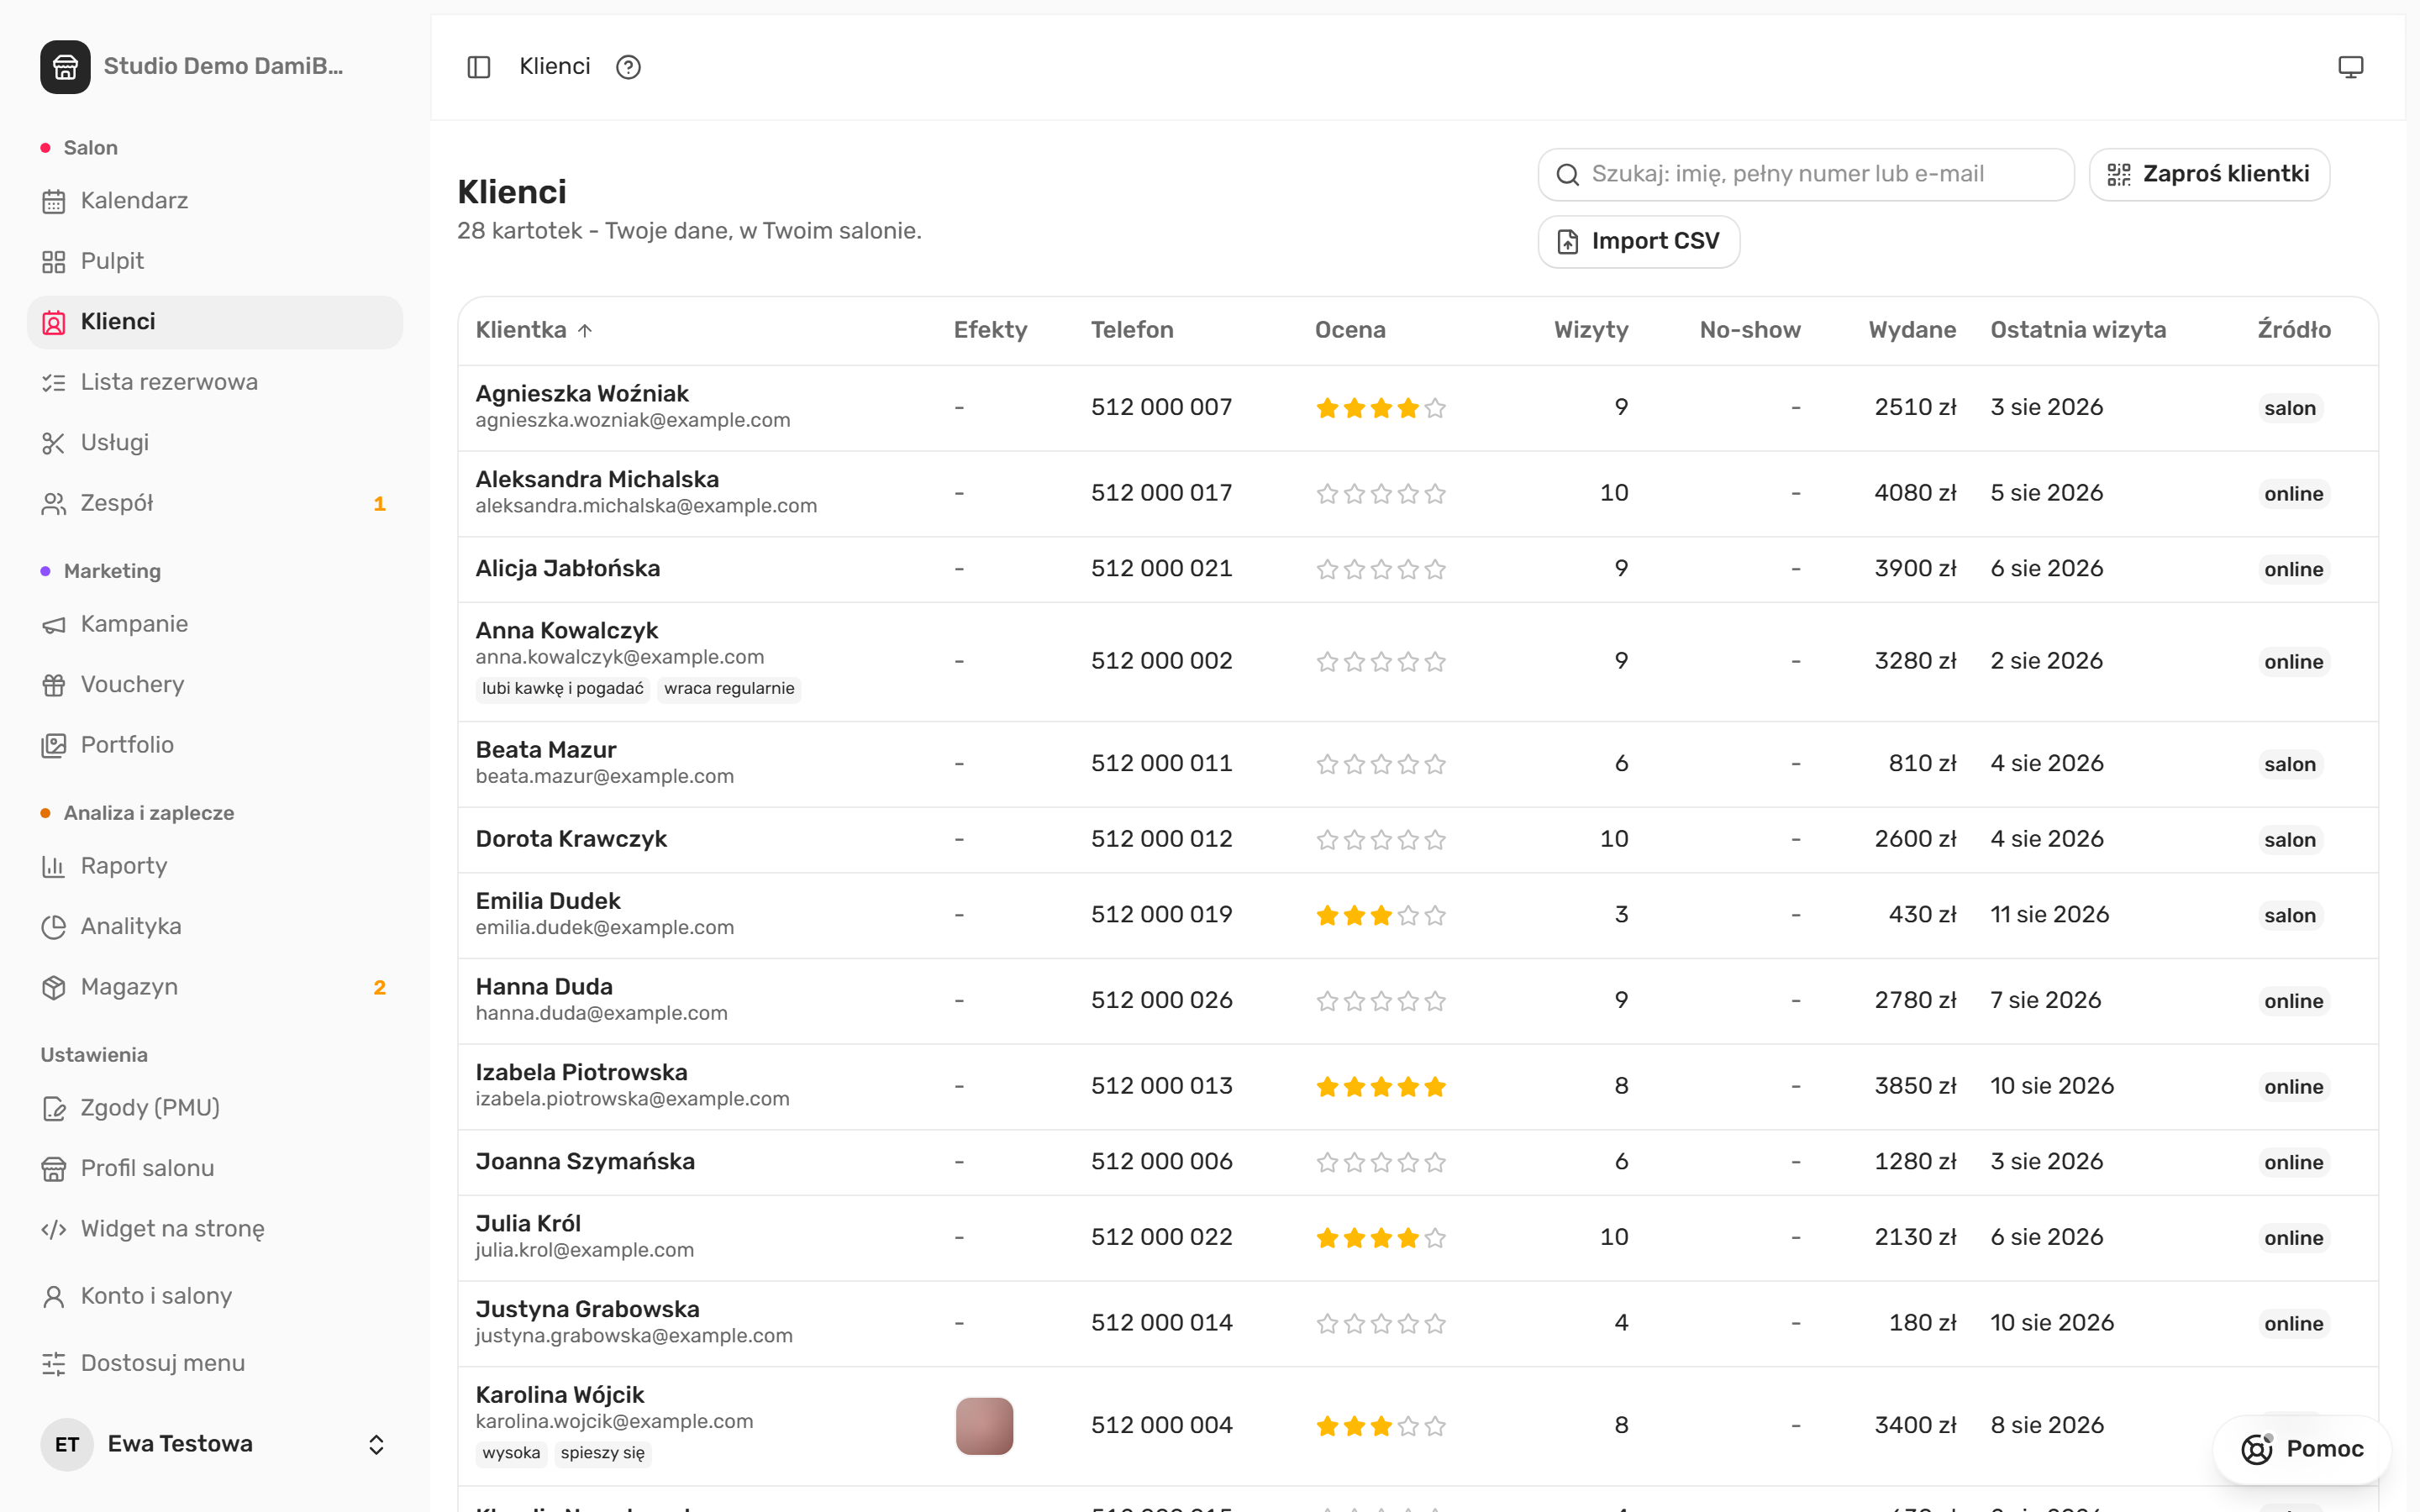Click the scissors Usługi icon
Viewport: 2420px width, 1512px height.
54,443
